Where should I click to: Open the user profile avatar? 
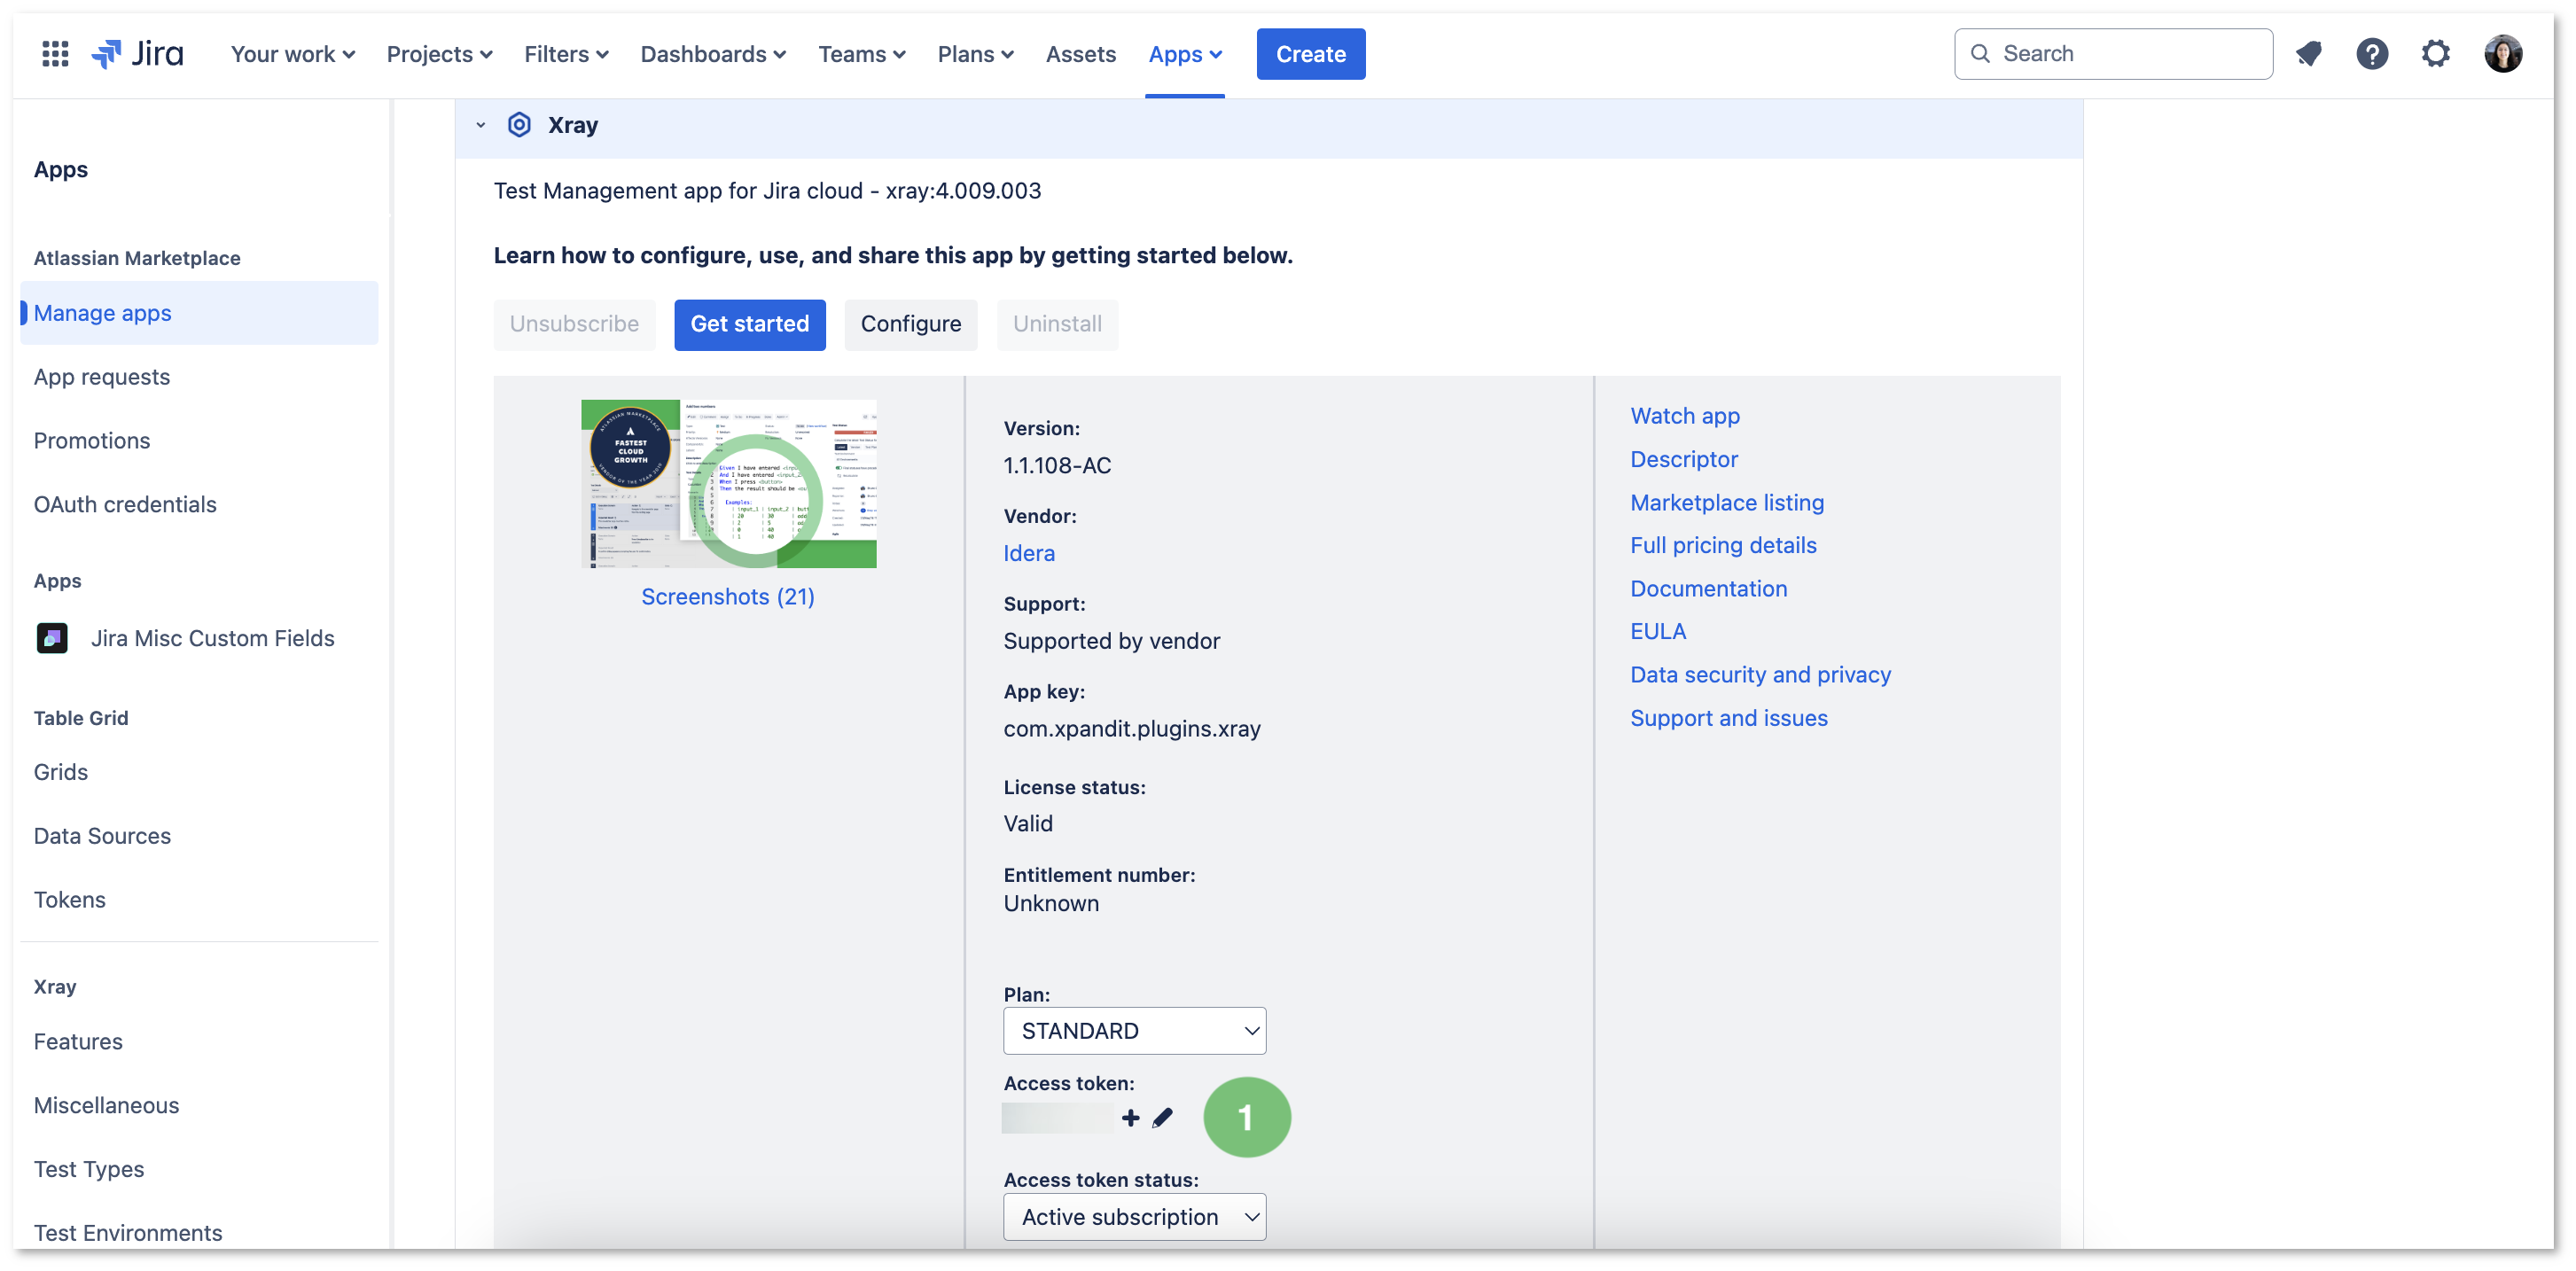[x=2503, y=54]
